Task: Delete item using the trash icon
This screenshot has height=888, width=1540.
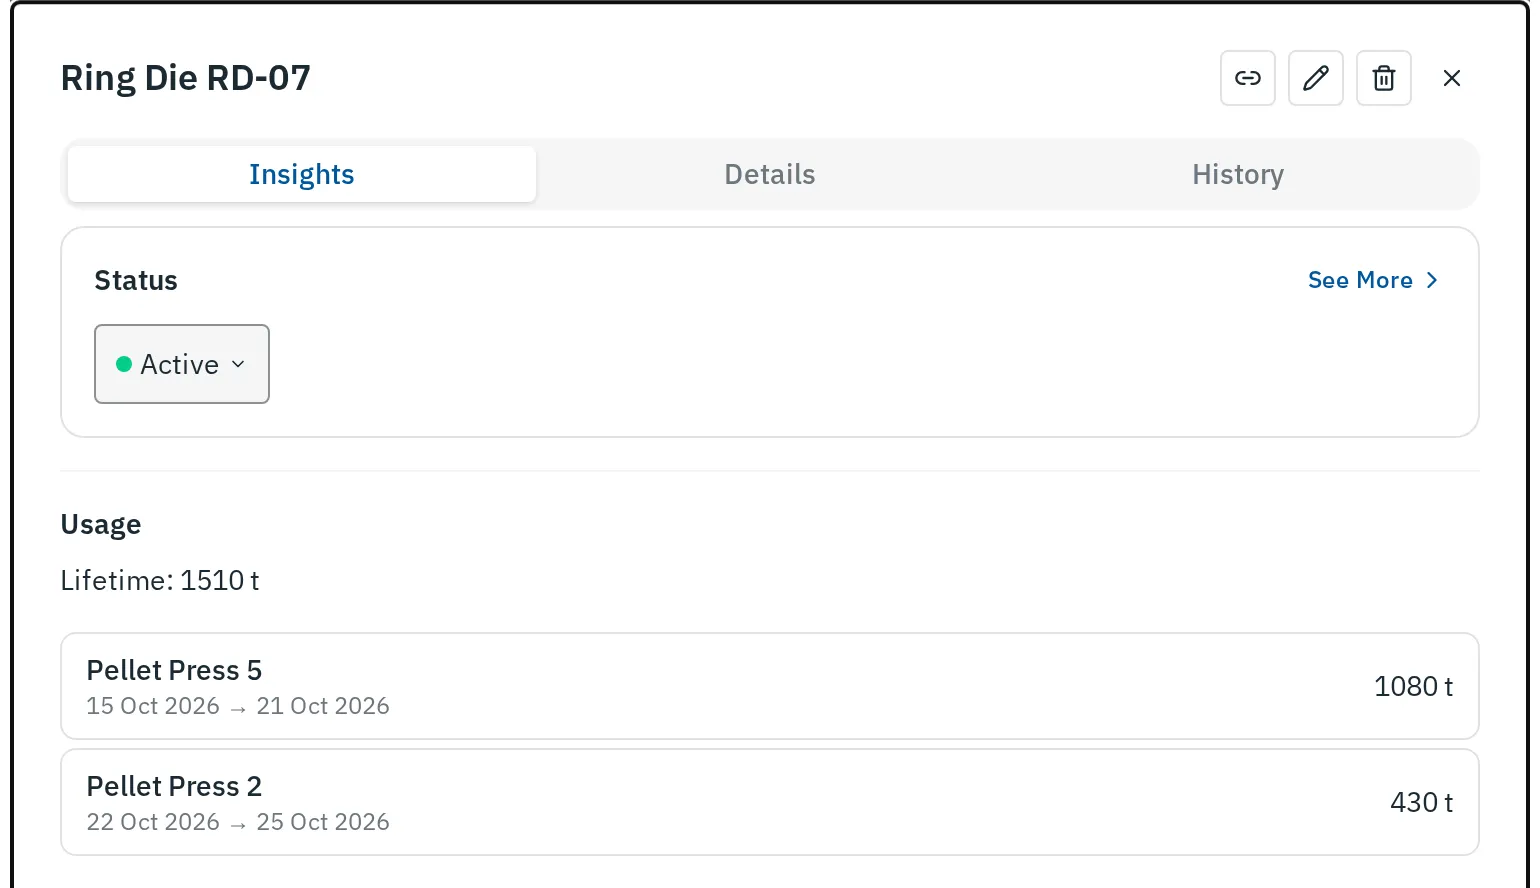Action: [1384, 78]
